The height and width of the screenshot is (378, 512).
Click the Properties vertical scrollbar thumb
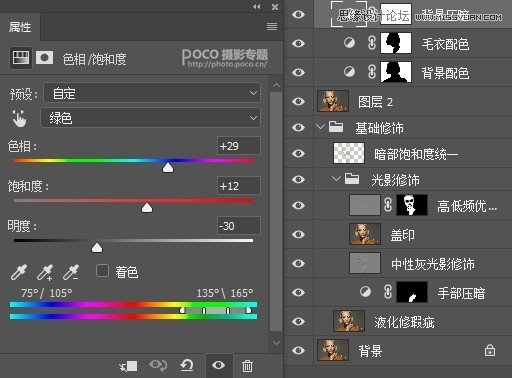click(276, 211)
